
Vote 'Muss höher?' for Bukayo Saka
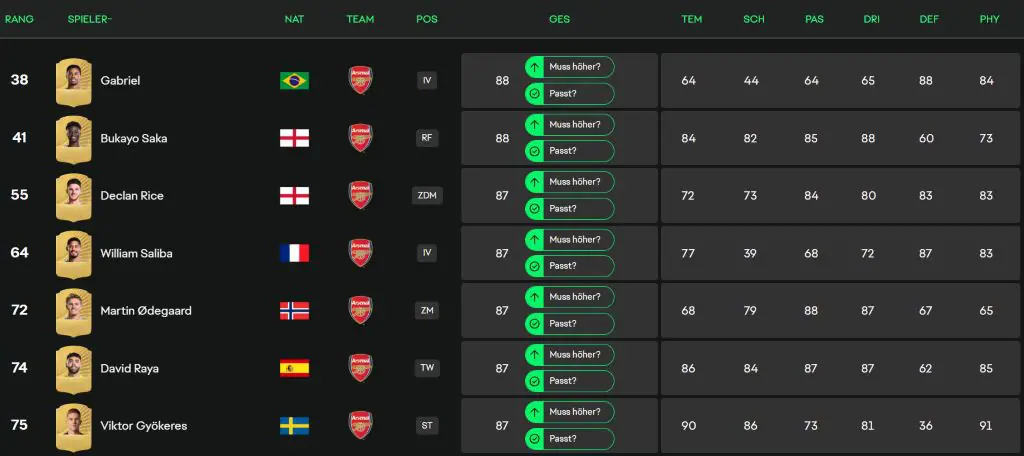pyautogui.click(x=569, y=125)
